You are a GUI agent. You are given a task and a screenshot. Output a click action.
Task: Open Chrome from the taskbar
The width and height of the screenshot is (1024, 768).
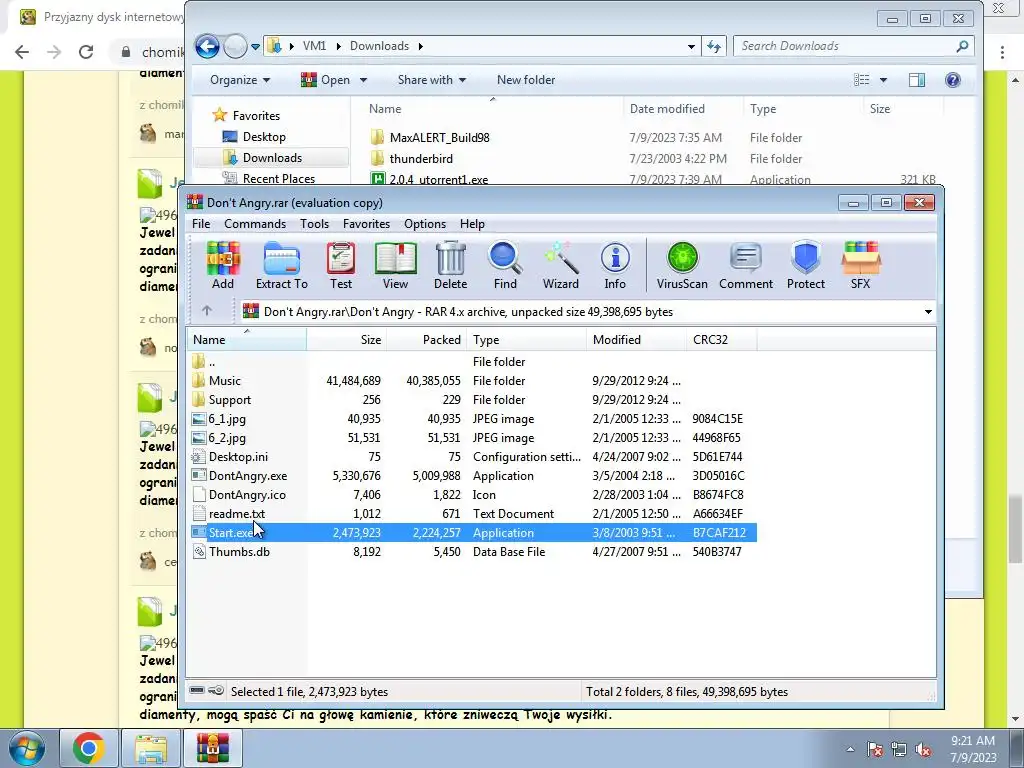click(x=89, y=748)
